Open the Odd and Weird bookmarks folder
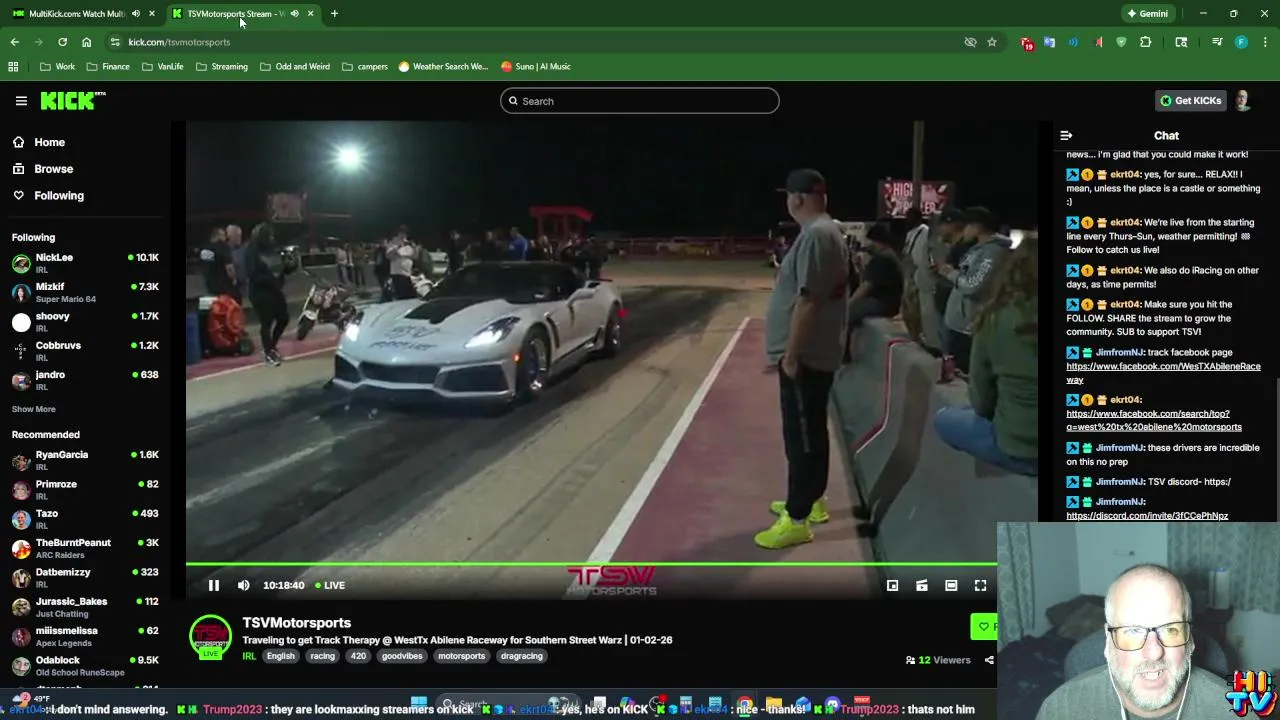The image size is (1280, 720). coord(294,67)
